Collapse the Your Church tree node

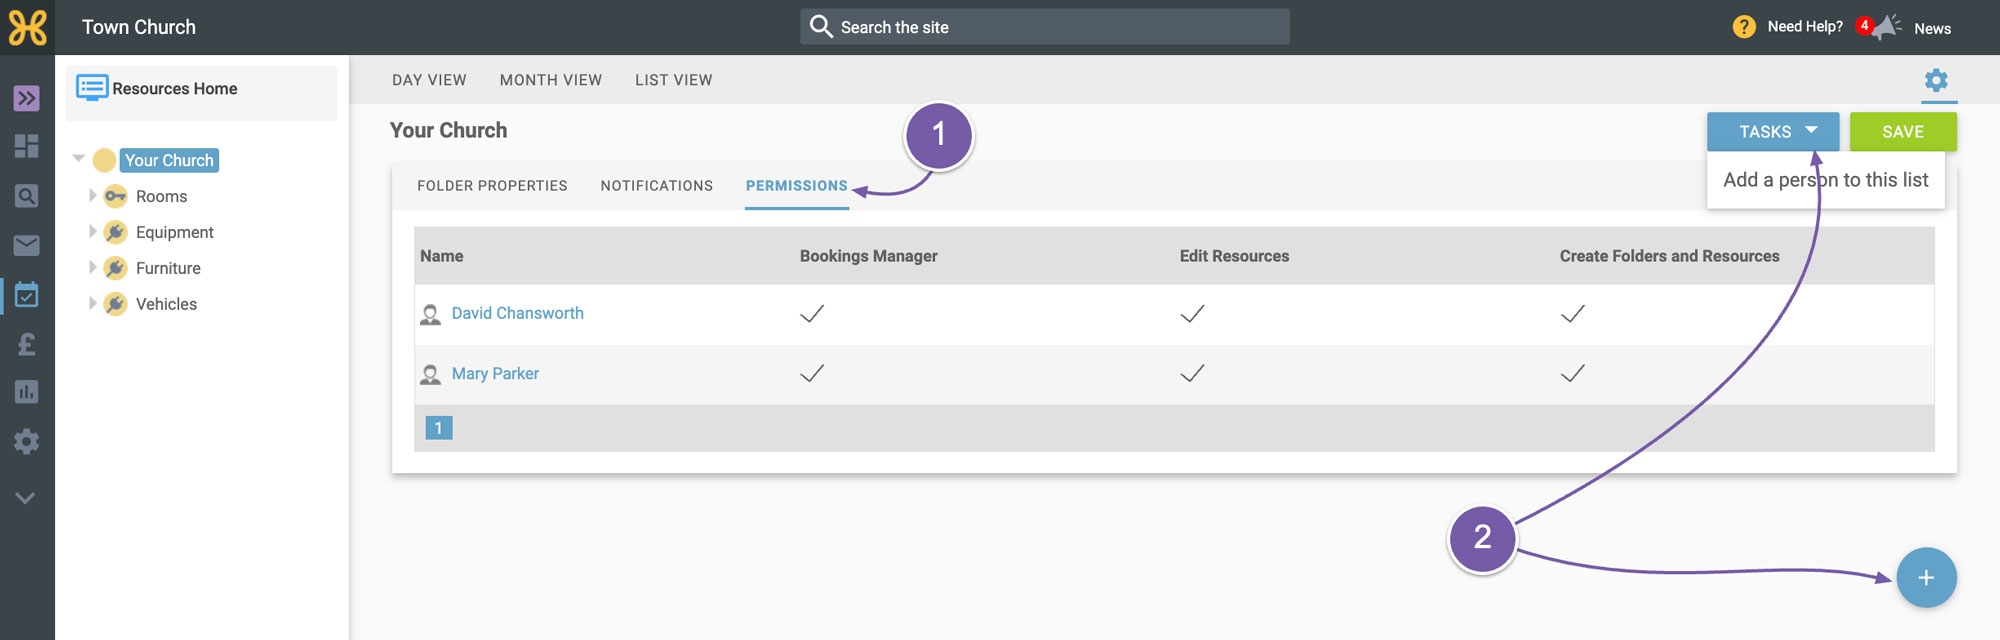coord(79,158)
